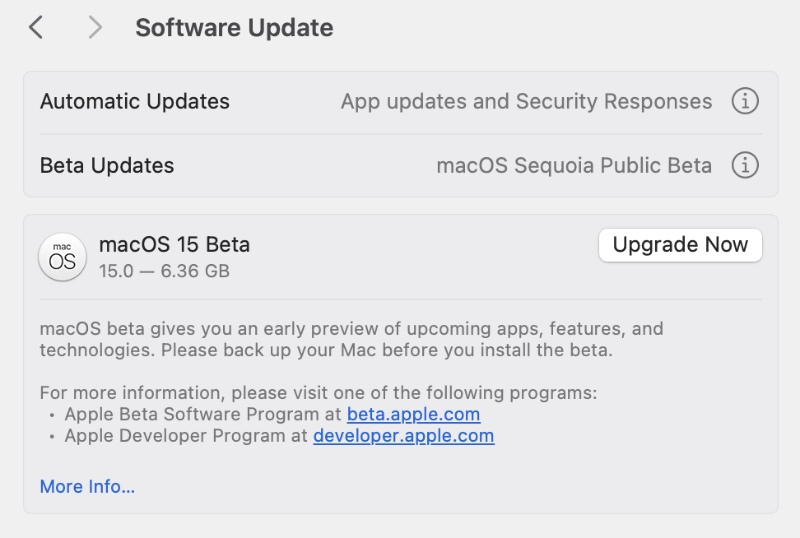Viewport: 800px width, 538px height.
Task: Open Beta Updates info icon
Action: pyautogui.click(x=745, y=165)
